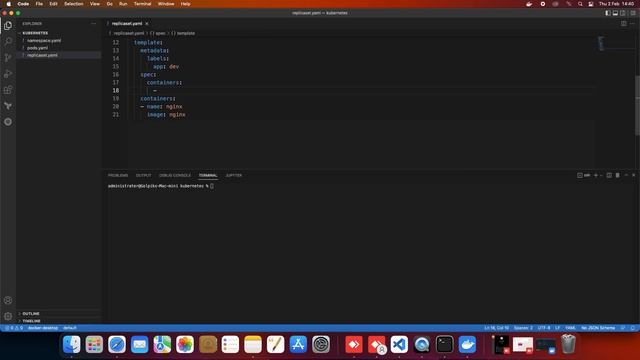
Task: Open Explorer views and more actions menu
Action: click(93, 24)
